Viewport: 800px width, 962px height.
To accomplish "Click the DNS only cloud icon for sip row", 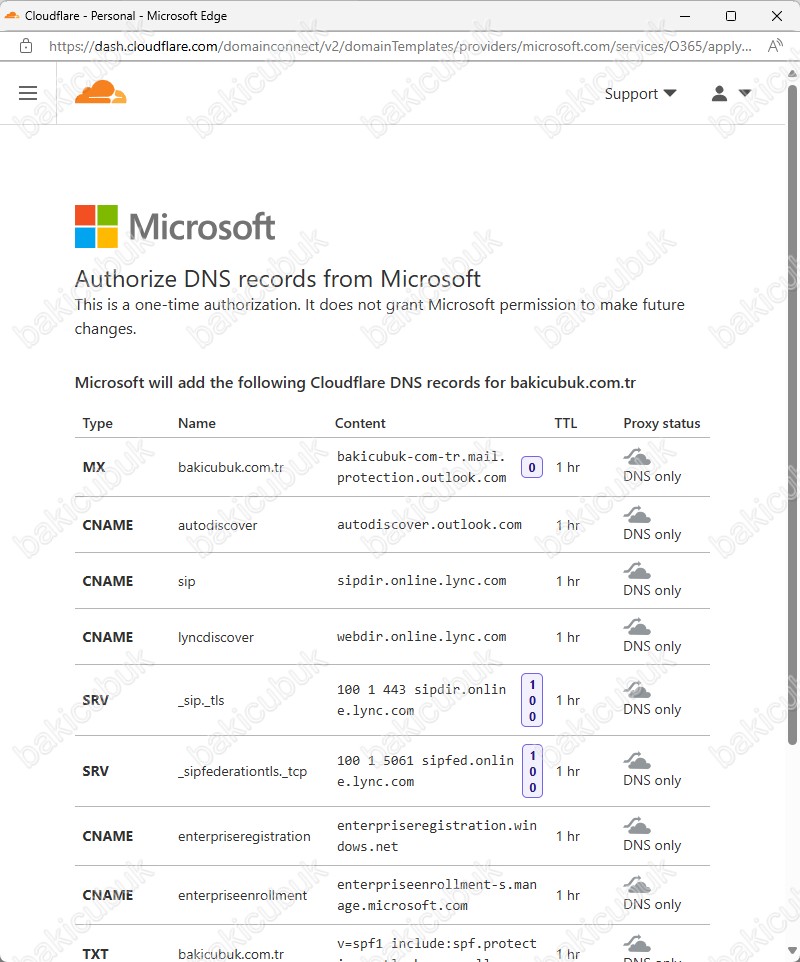I will click(x=637, y=571).
